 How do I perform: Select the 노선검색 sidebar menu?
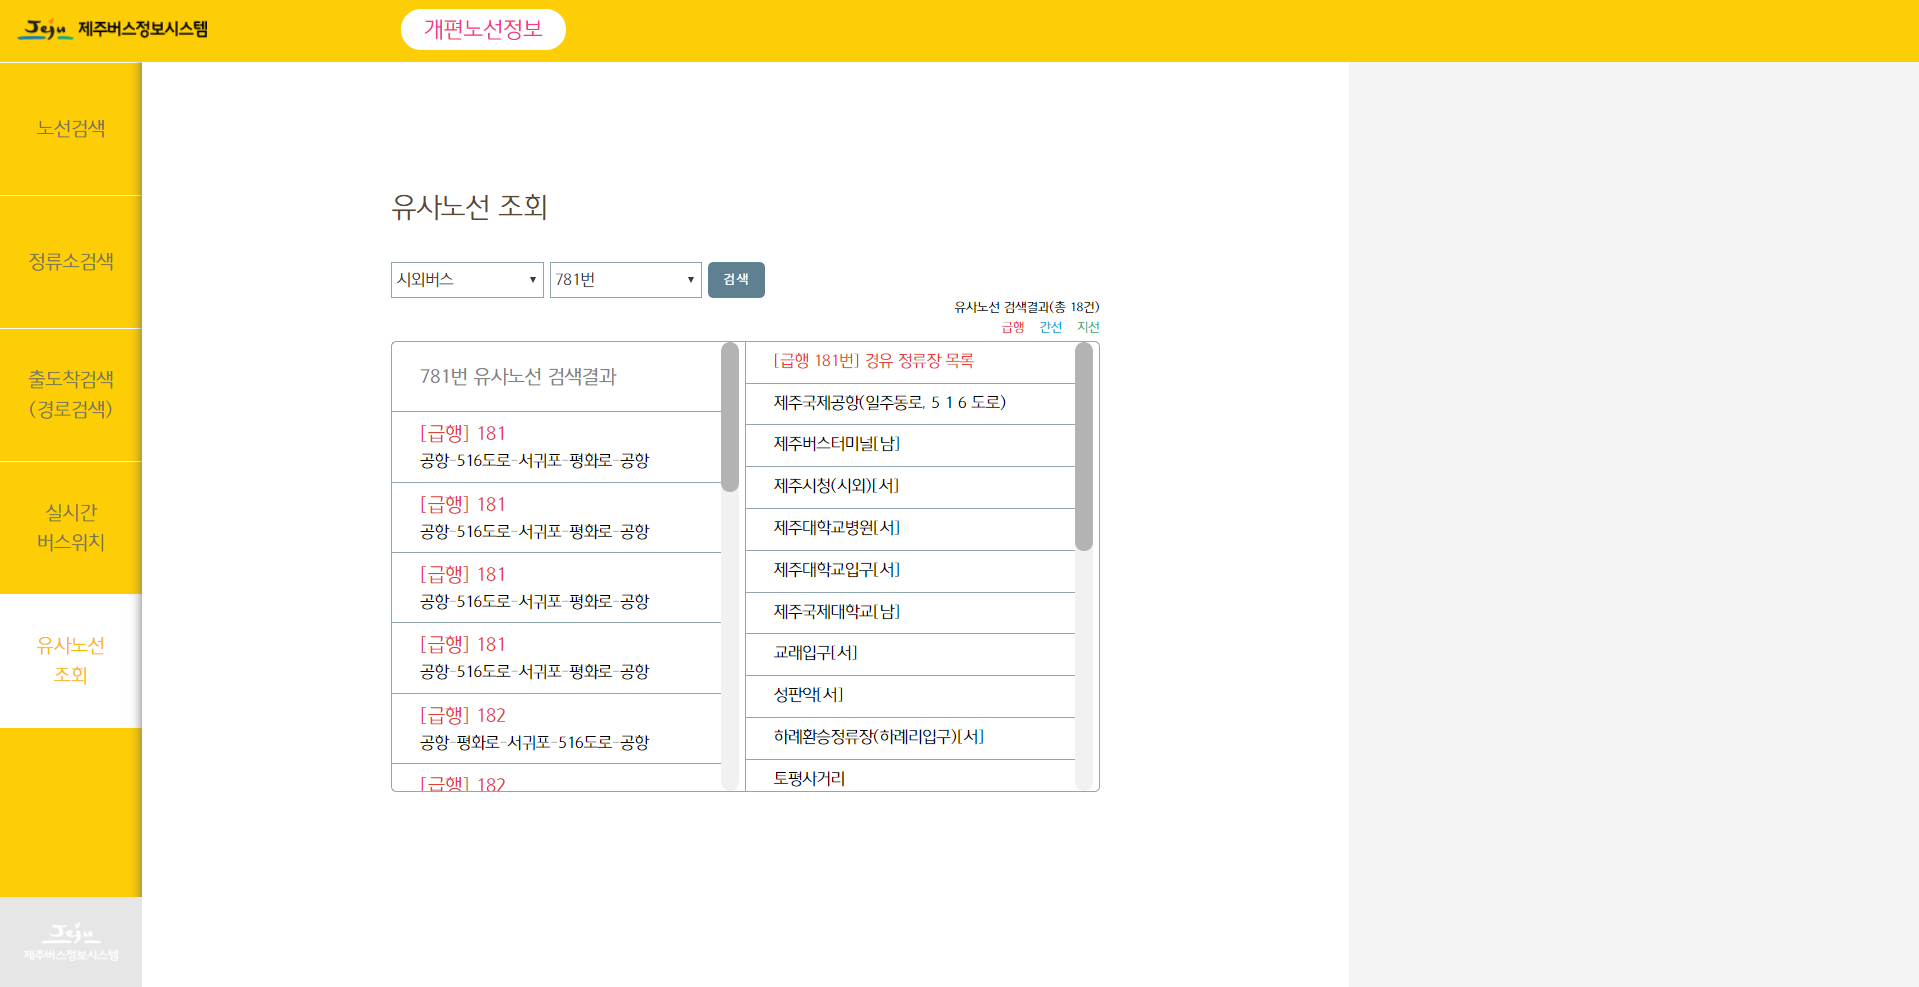pos(70,128)
